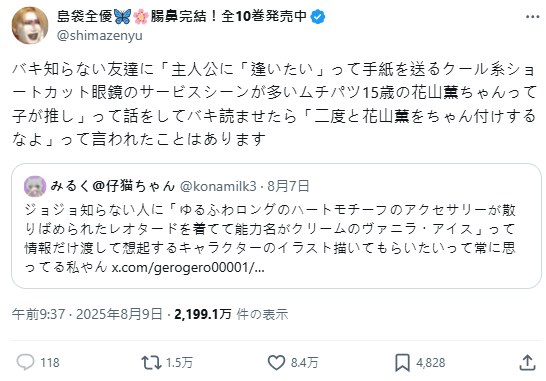This screenshot has height=381, width=546.
Task: Click the blue verified badge
Action: [x=318, y=16]
